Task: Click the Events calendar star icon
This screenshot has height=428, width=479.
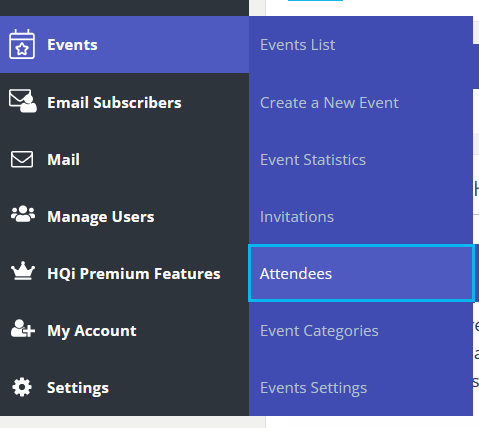Action: (22, 44)
